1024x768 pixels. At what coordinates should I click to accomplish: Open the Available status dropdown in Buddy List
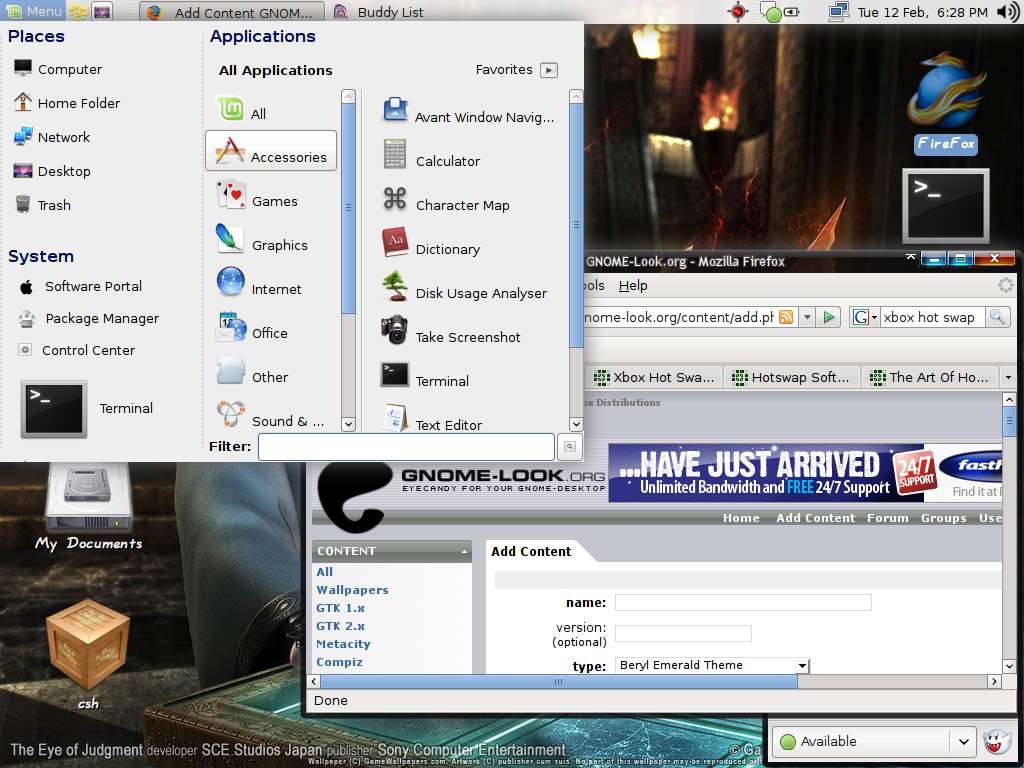coord(874,741)
